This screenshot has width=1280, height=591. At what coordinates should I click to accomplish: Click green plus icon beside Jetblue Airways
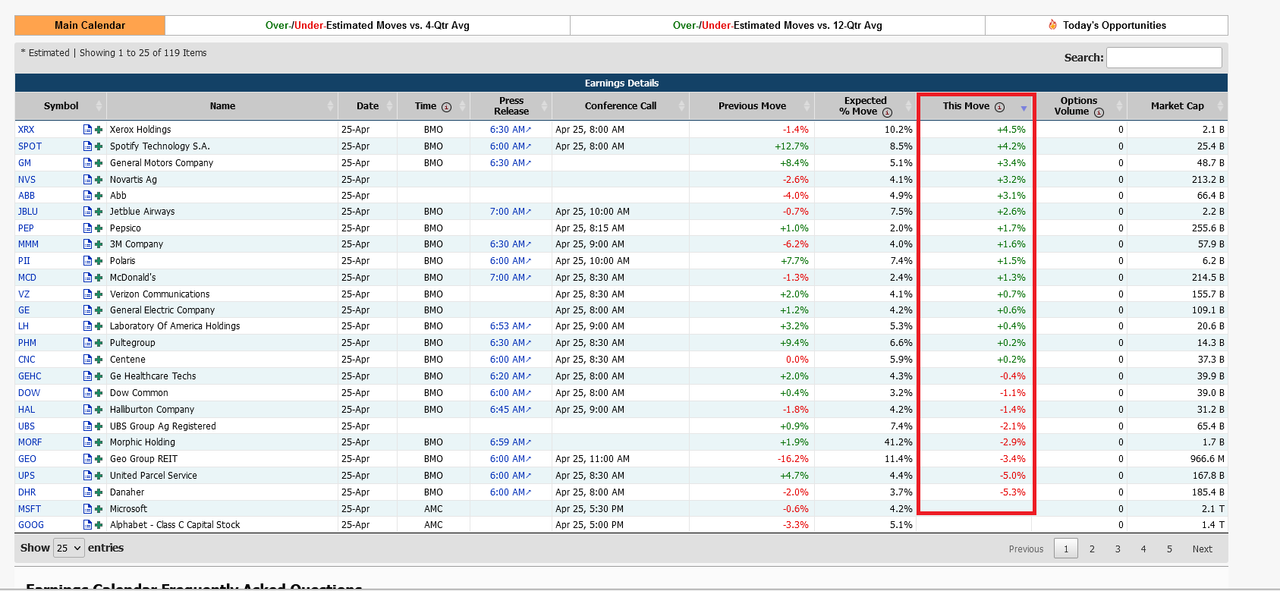click(99, 212)
